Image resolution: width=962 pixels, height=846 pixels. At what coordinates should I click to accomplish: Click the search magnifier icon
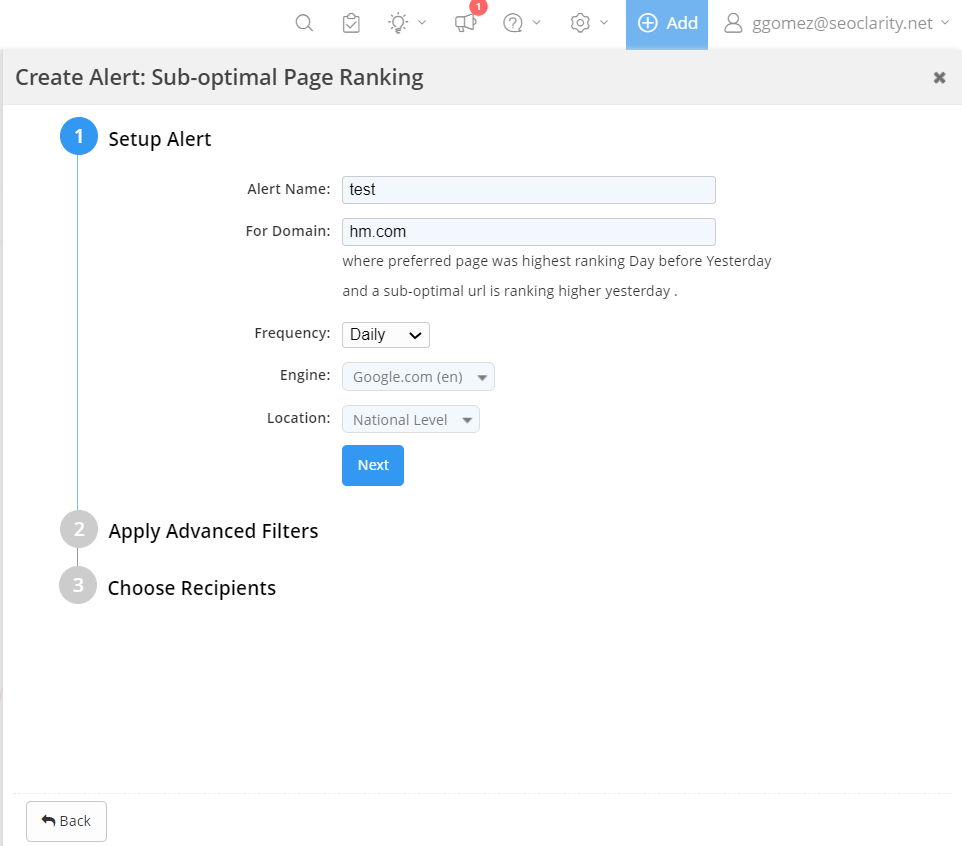(305, 23)
